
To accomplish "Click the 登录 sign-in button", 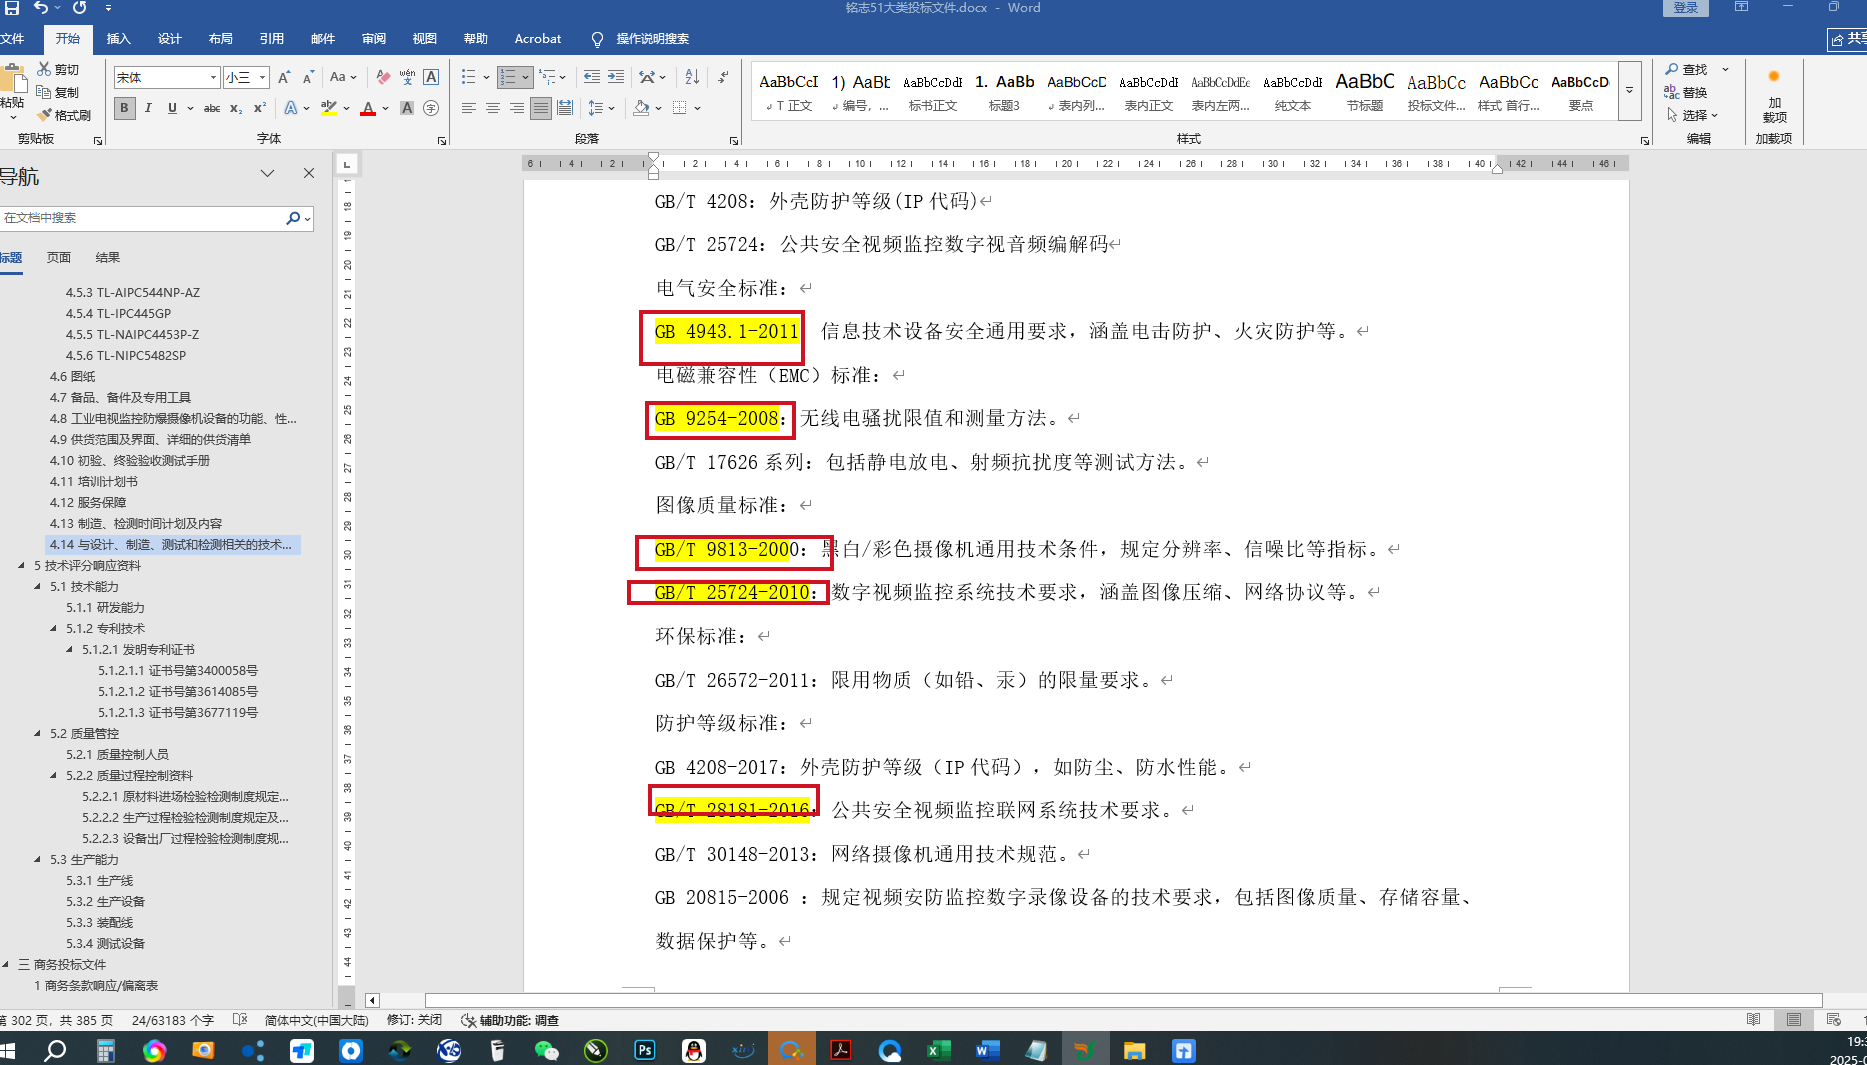I will click(x=1686, y=8).
